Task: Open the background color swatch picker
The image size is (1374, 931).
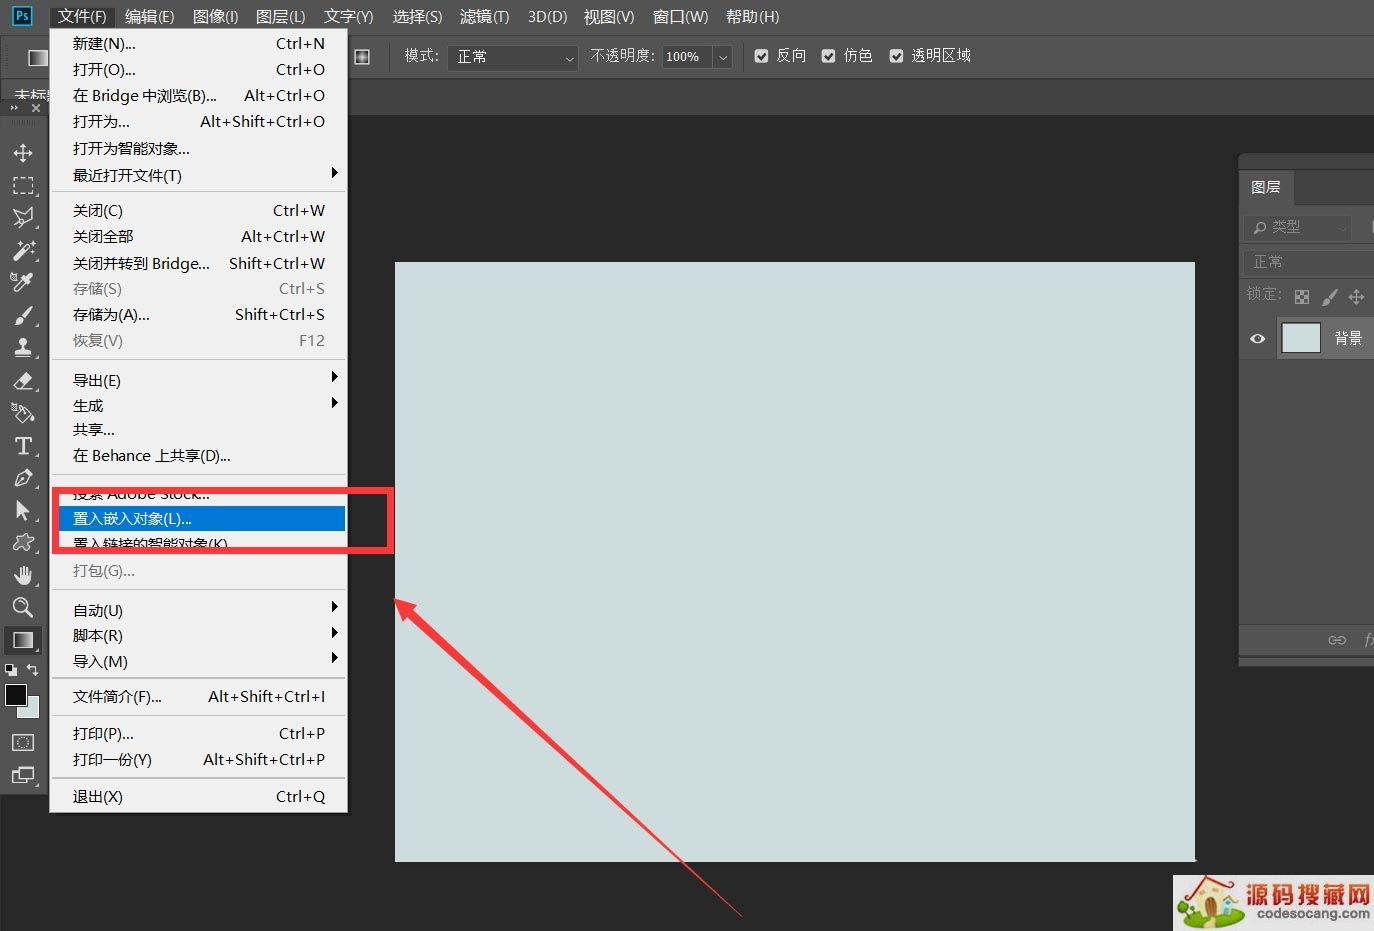Action: [33, 710]
